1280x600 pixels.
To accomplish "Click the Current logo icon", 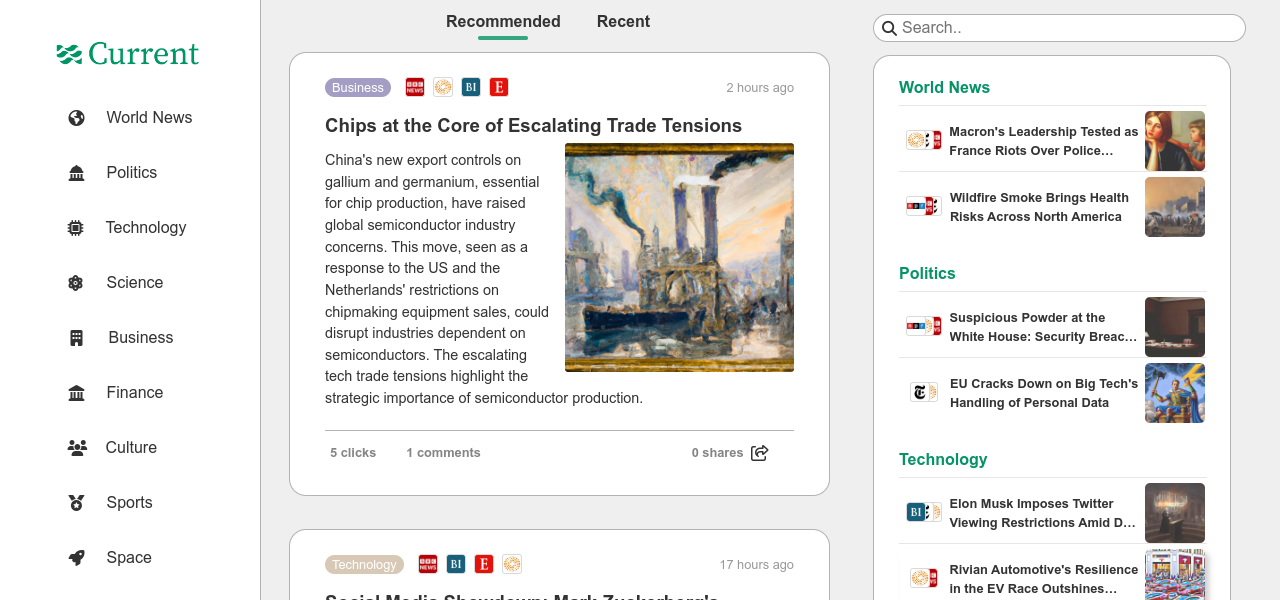I will point(69,54).
